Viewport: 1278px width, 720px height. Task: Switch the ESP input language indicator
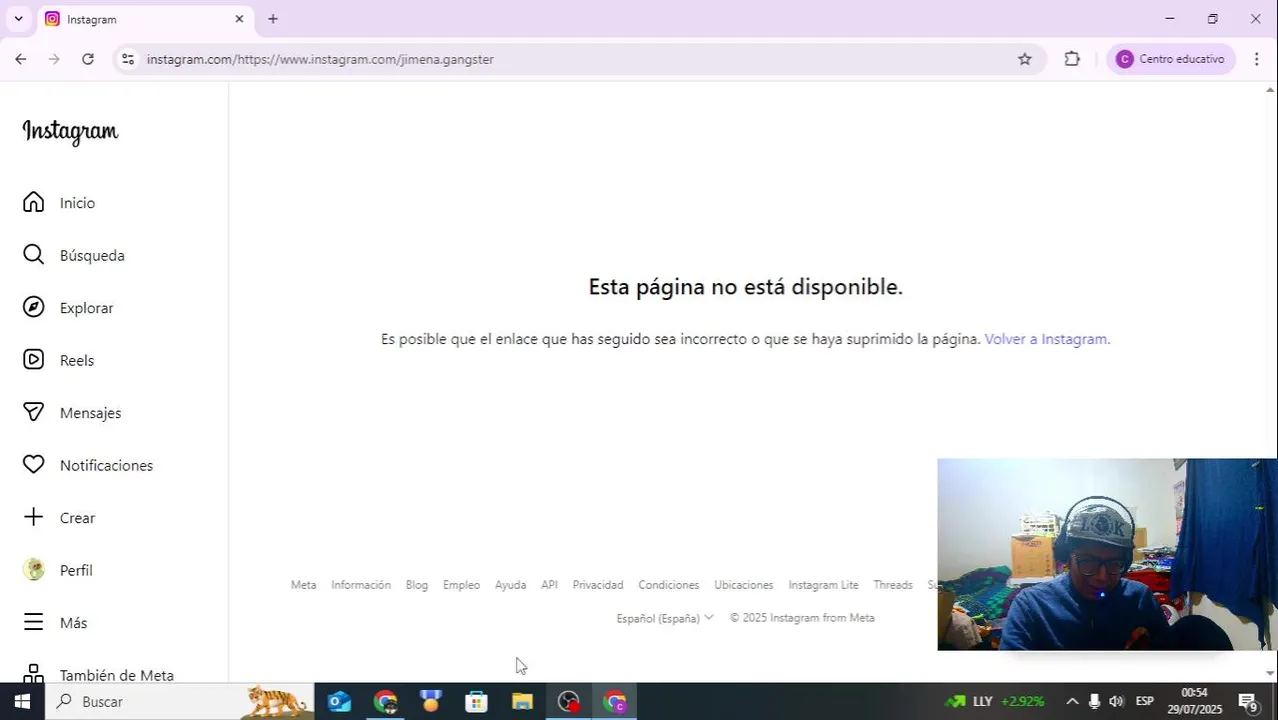pyautogui.click(x=1145, y=701)
